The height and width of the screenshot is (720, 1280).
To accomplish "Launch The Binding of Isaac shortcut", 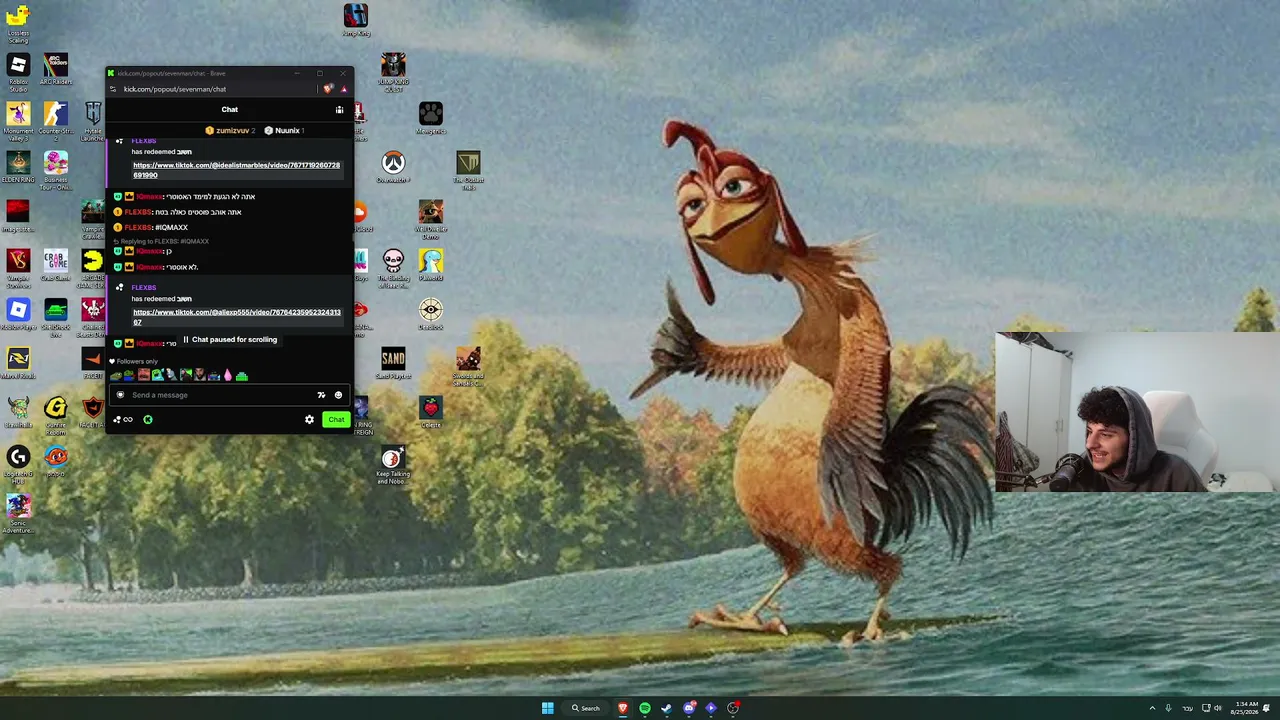I will [393, 268].
